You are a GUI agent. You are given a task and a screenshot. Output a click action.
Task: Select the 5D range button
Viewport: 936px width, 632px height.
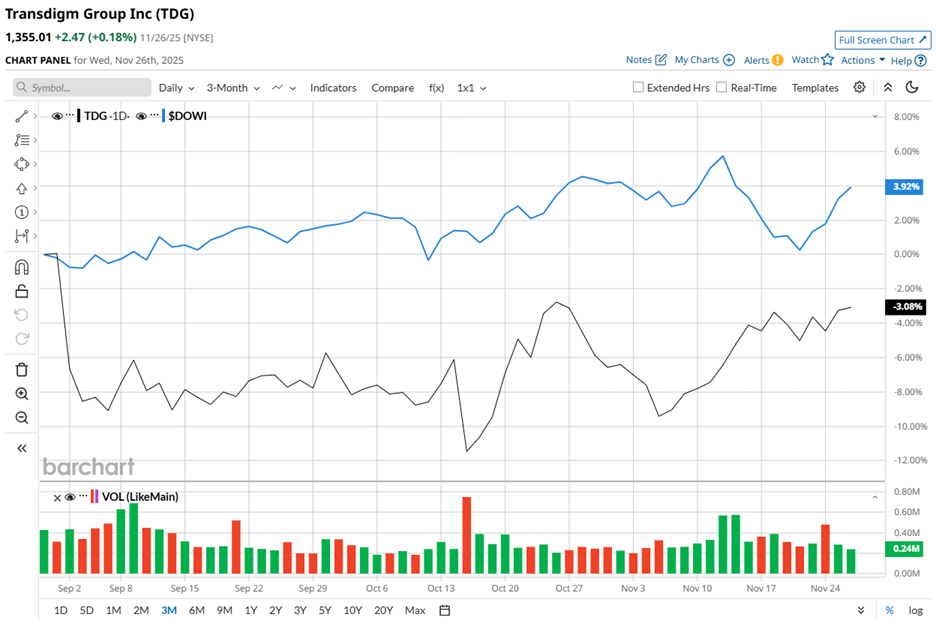click(87, 610)
